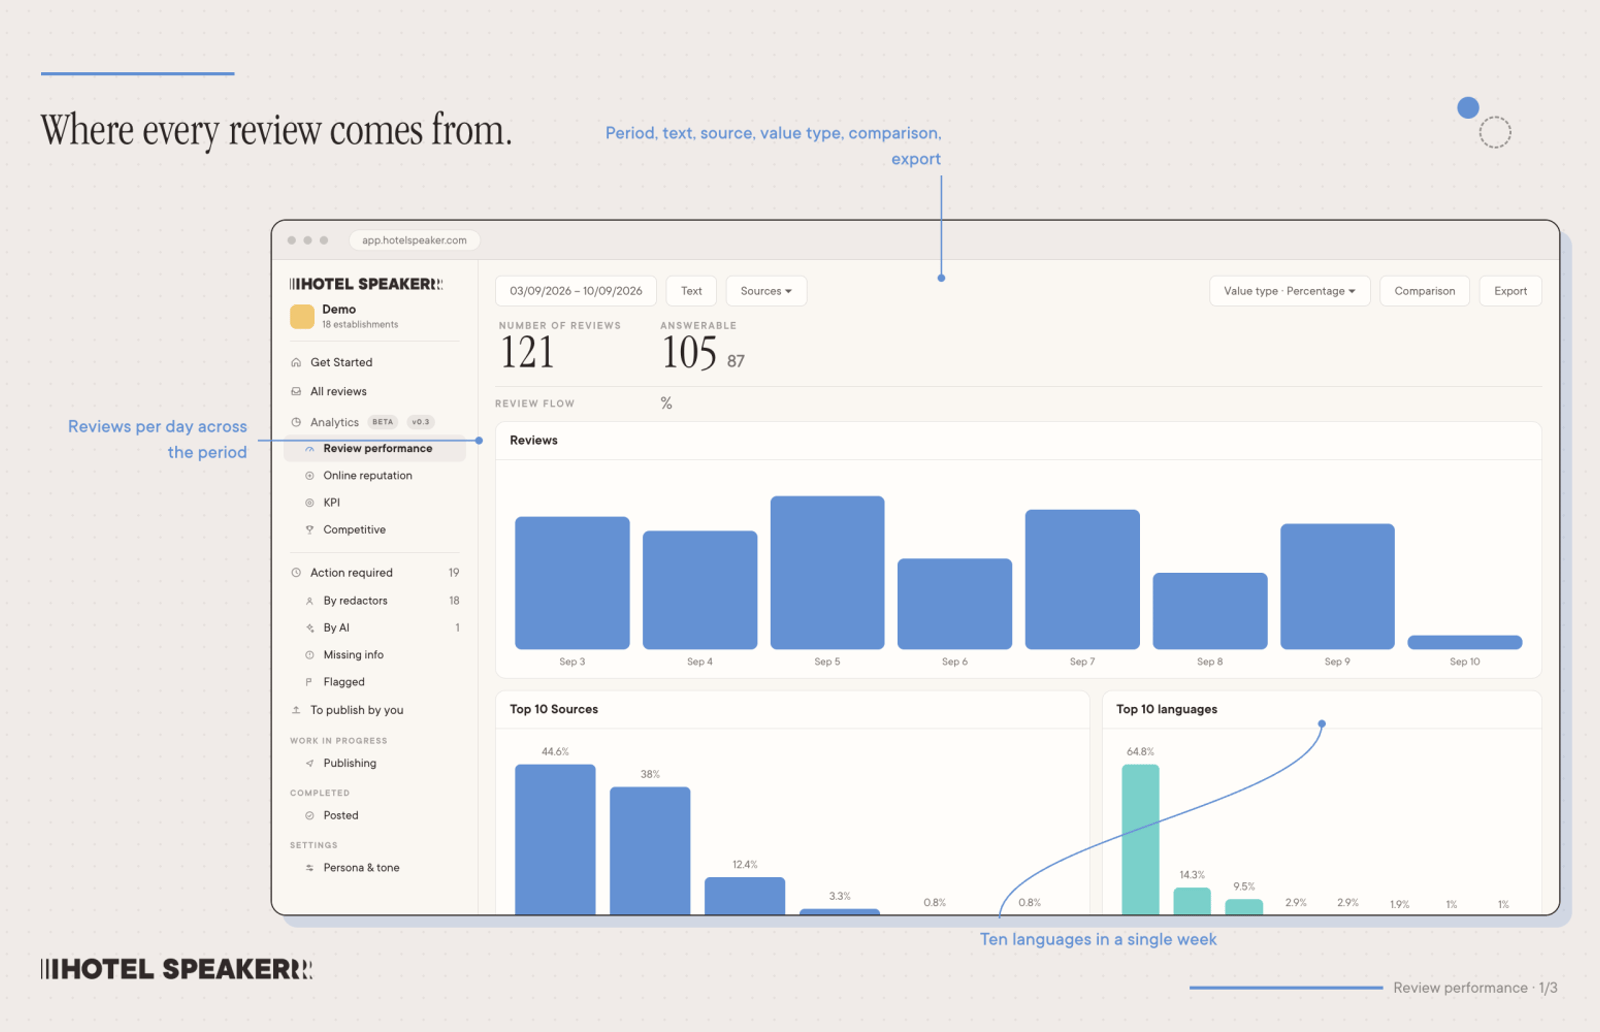Click the Export button
The image size is (1600, 1032).
coord(1511,291)
